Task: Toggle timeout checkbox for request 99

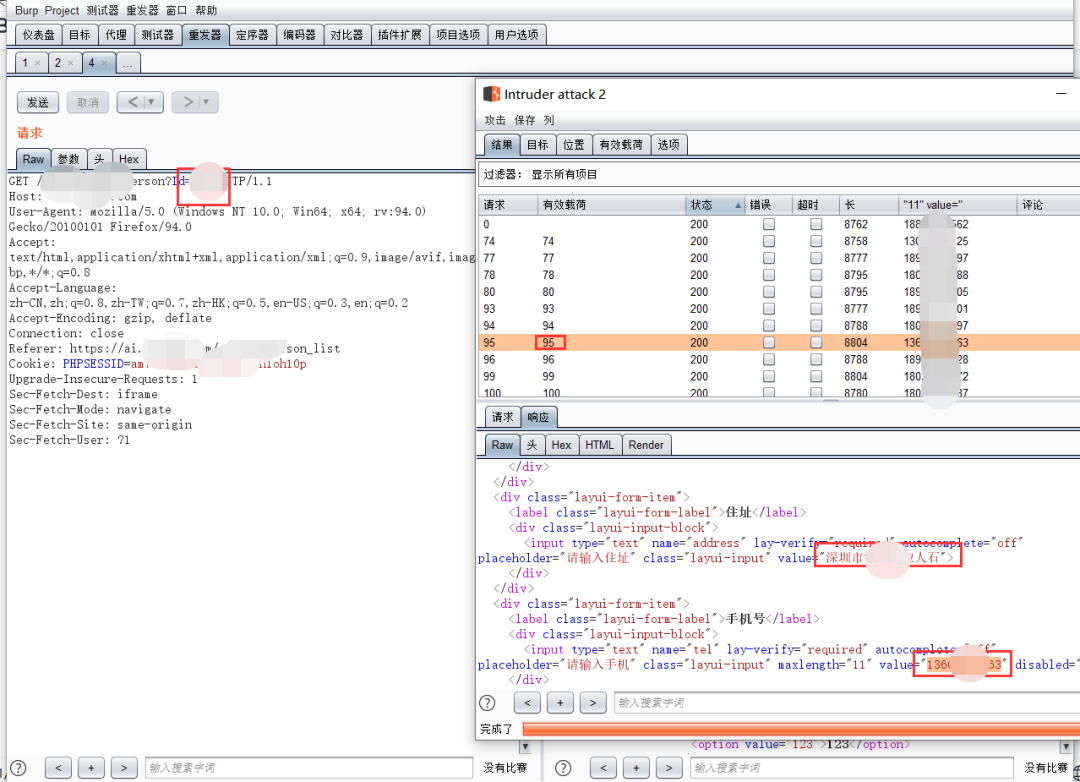Action: 816,376
